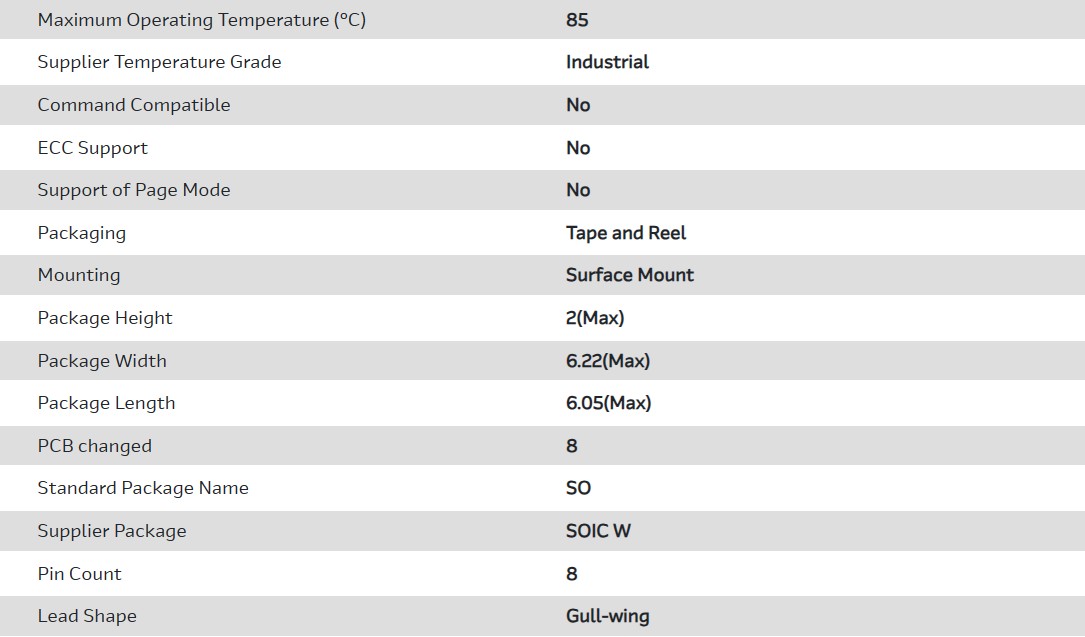Select the "SOIC W" supplier package value
The height and width of the screenshot is (637, 1085).
point(598,531)
